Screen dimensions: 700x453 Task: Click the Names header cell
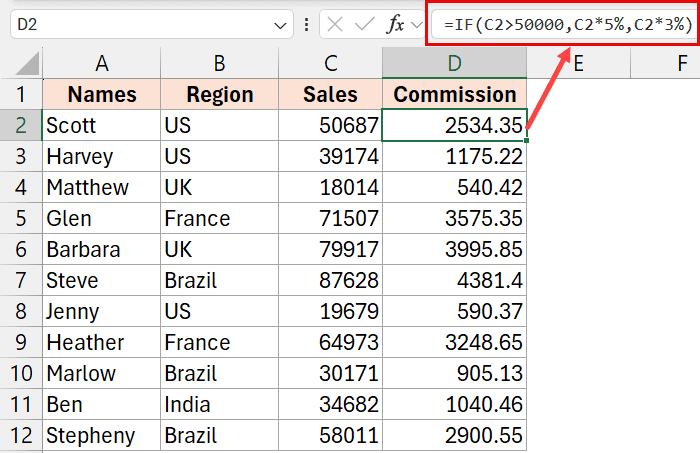tap(102, 95)
